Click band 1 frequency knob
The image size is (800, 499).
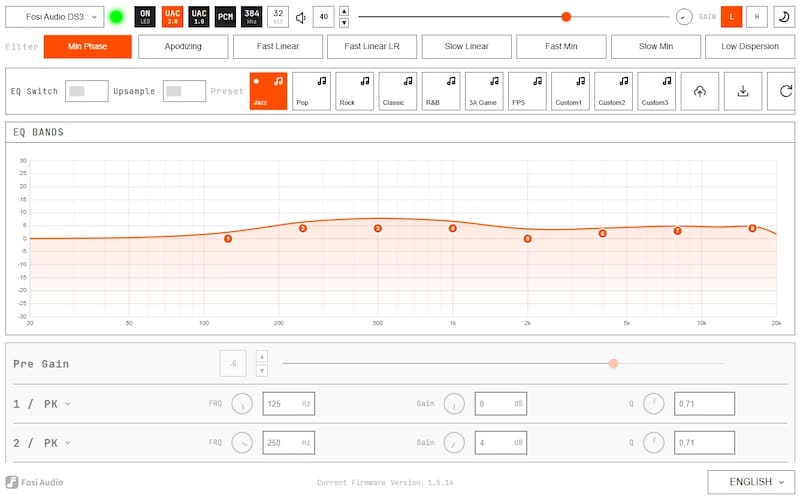point(242,404)
